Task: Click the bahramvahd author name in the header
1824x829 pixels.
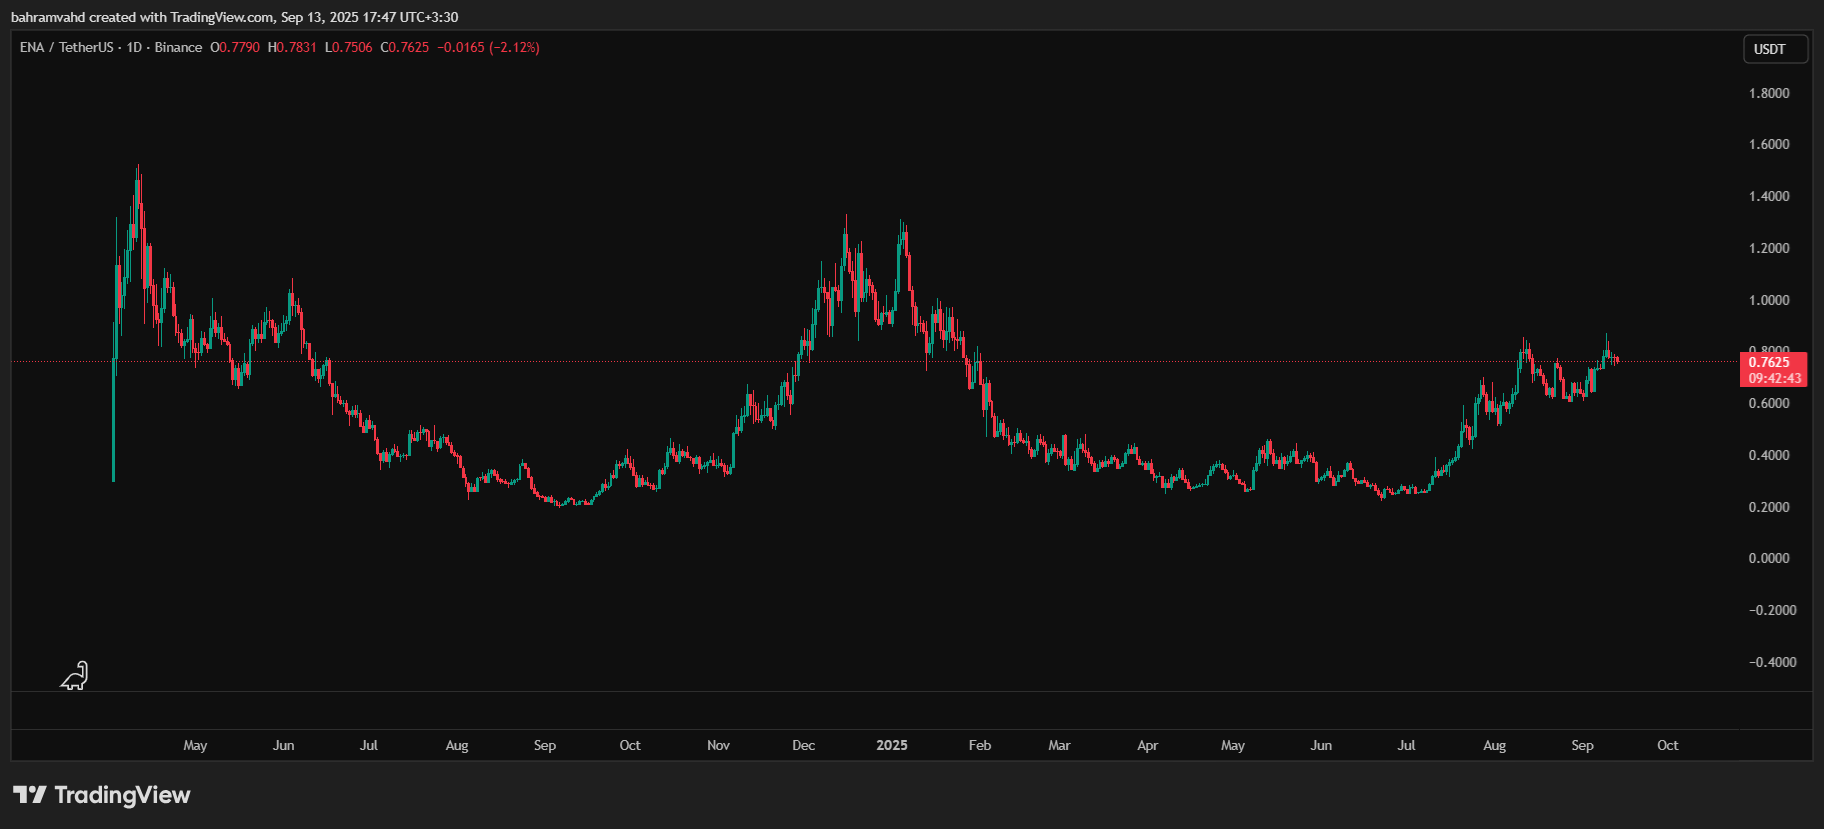Action: [x=47, y=17]
